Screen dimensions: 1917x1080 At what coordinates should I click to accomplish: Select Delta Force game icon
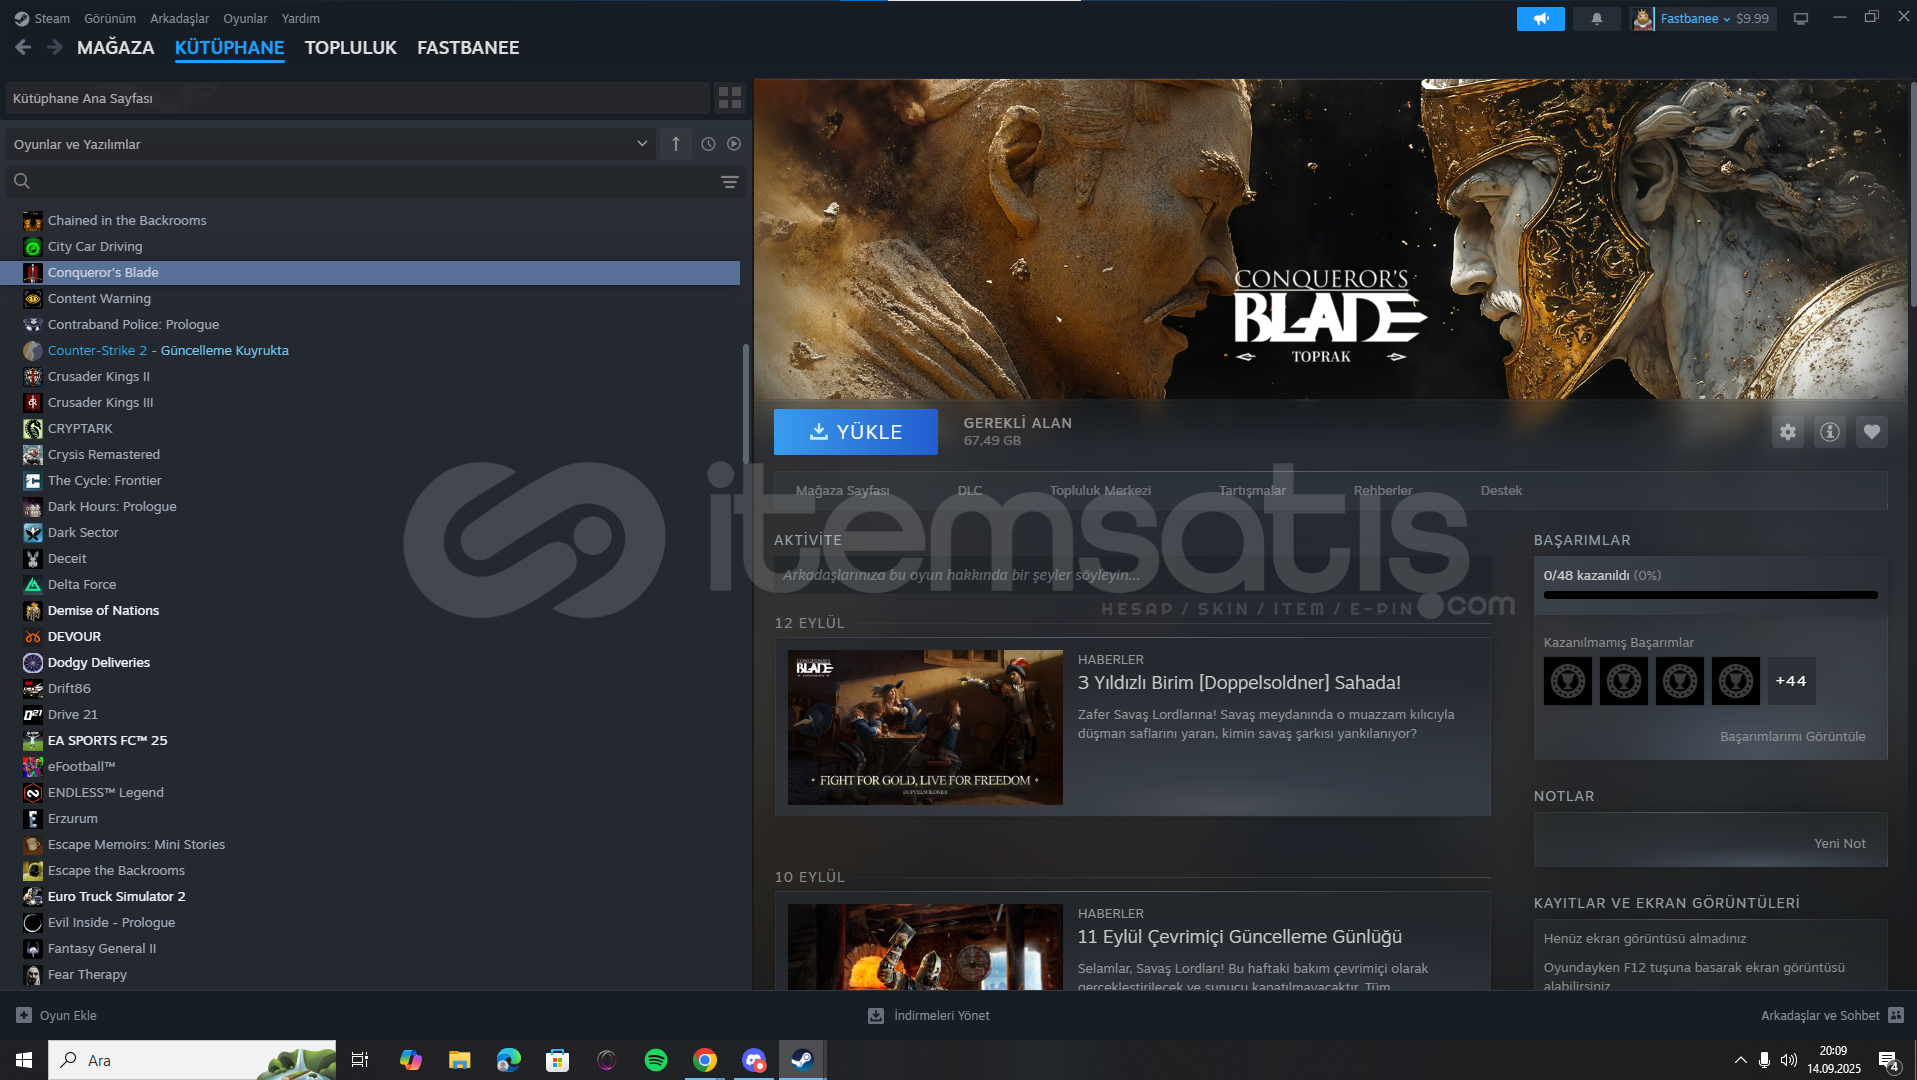click(x=33, y=585)
